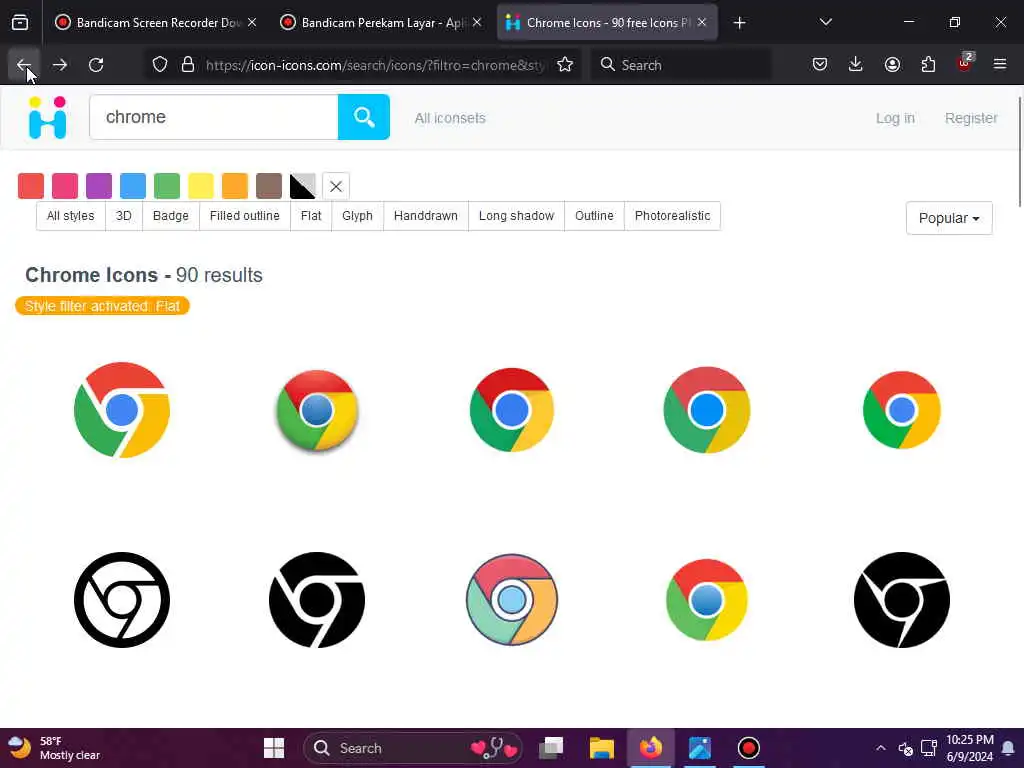The image size is (1024, 768).
Task: Save page to Pocket
Action: click(x=820, y=65)
